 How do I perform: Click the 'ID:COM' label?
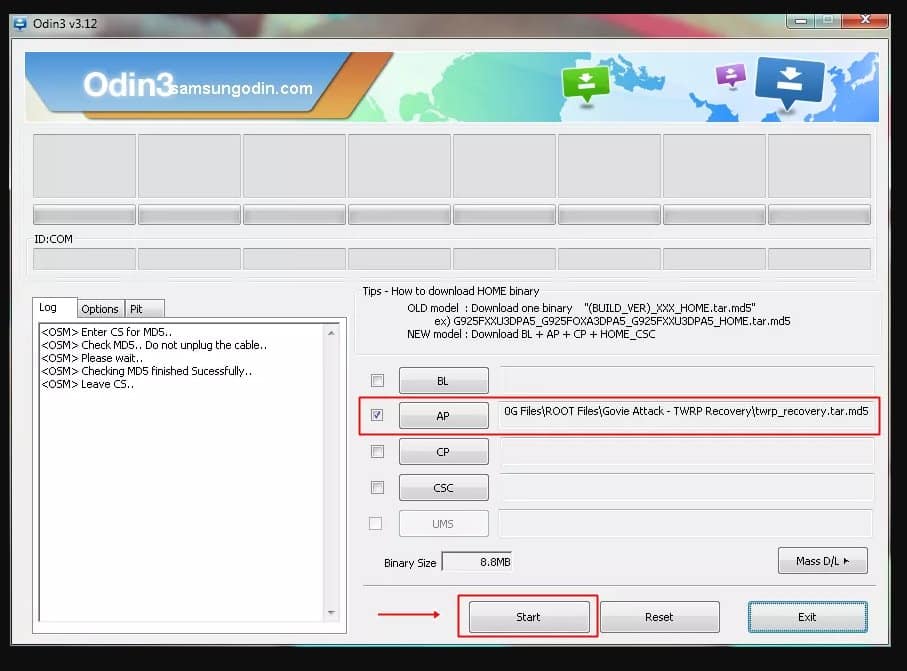(53, 239)
